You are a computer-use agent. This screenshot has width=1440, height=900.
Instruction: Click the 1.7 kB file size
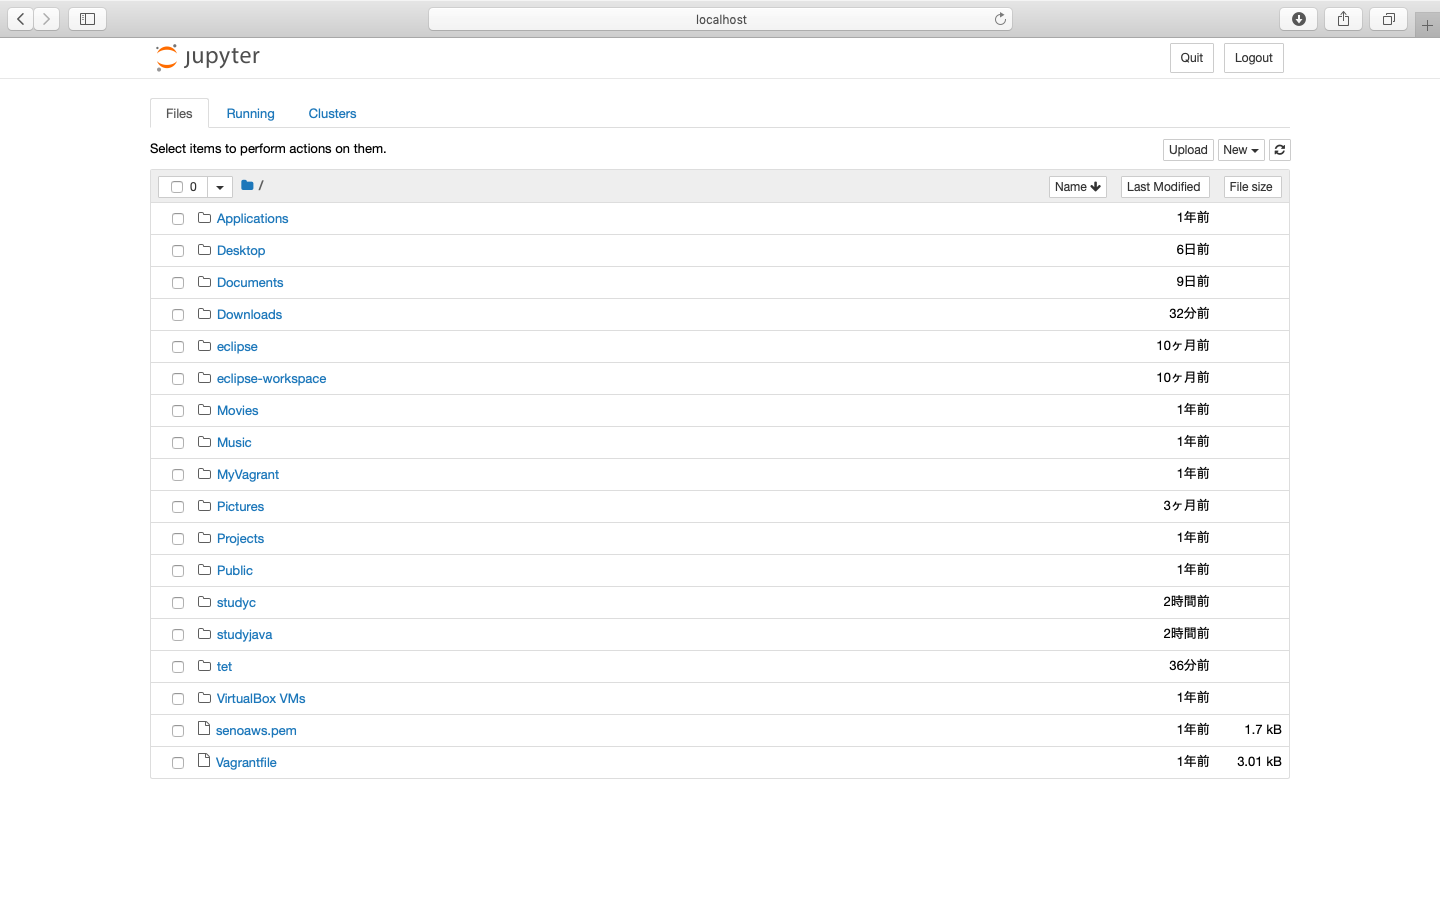tap(1263, 730)
